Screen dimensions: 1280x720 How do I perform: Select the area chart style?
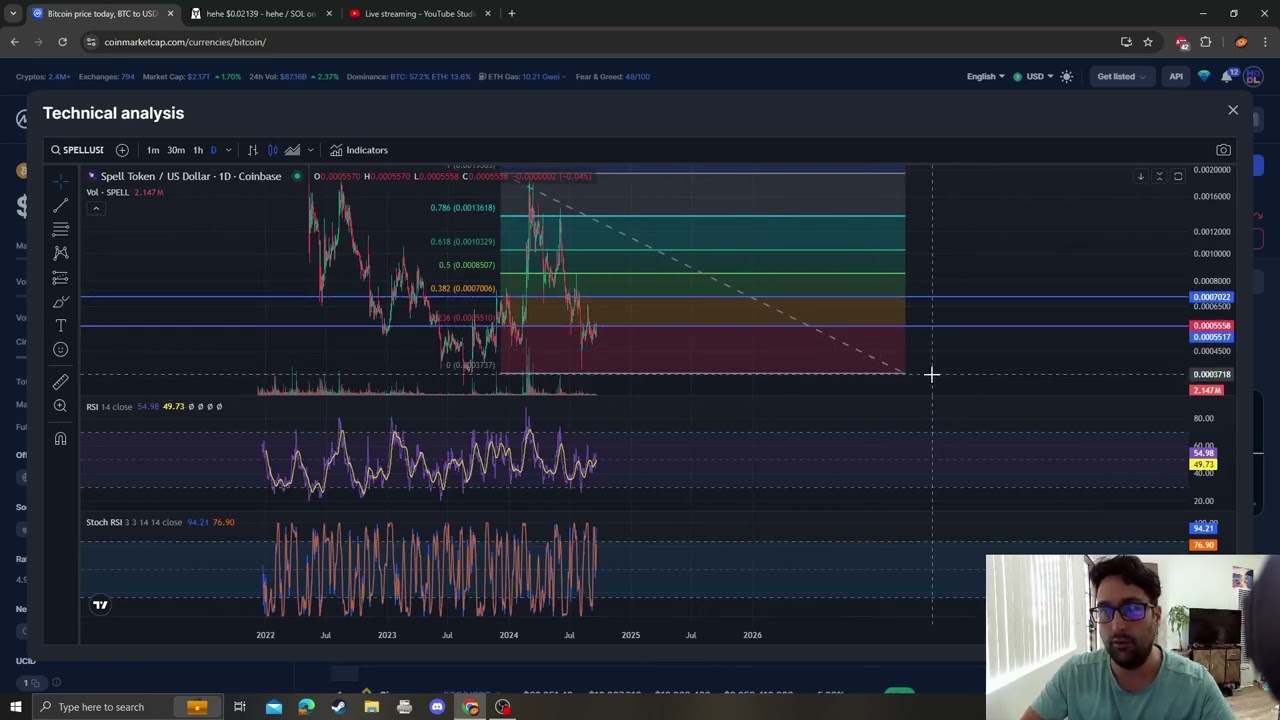pyautogui.click(x=292, y=150)
